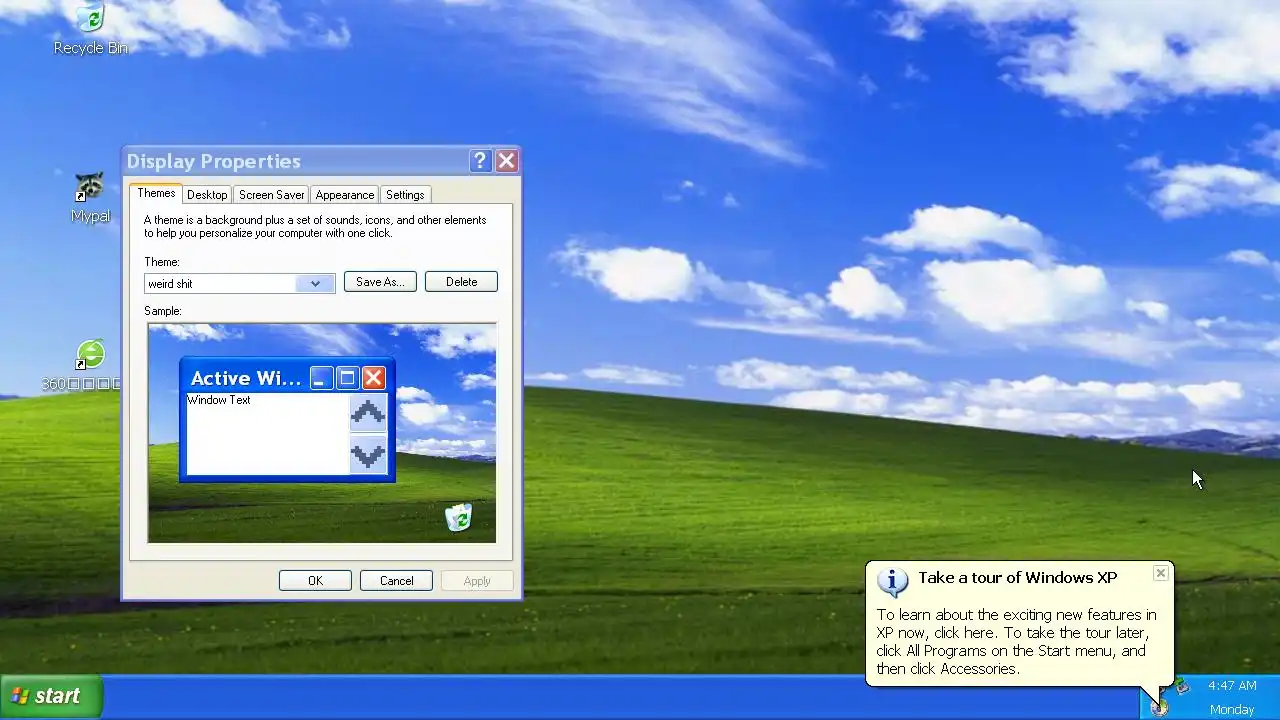Click the Monday day label in tray
This screenshot has height=720, width=1280.
1232,710
